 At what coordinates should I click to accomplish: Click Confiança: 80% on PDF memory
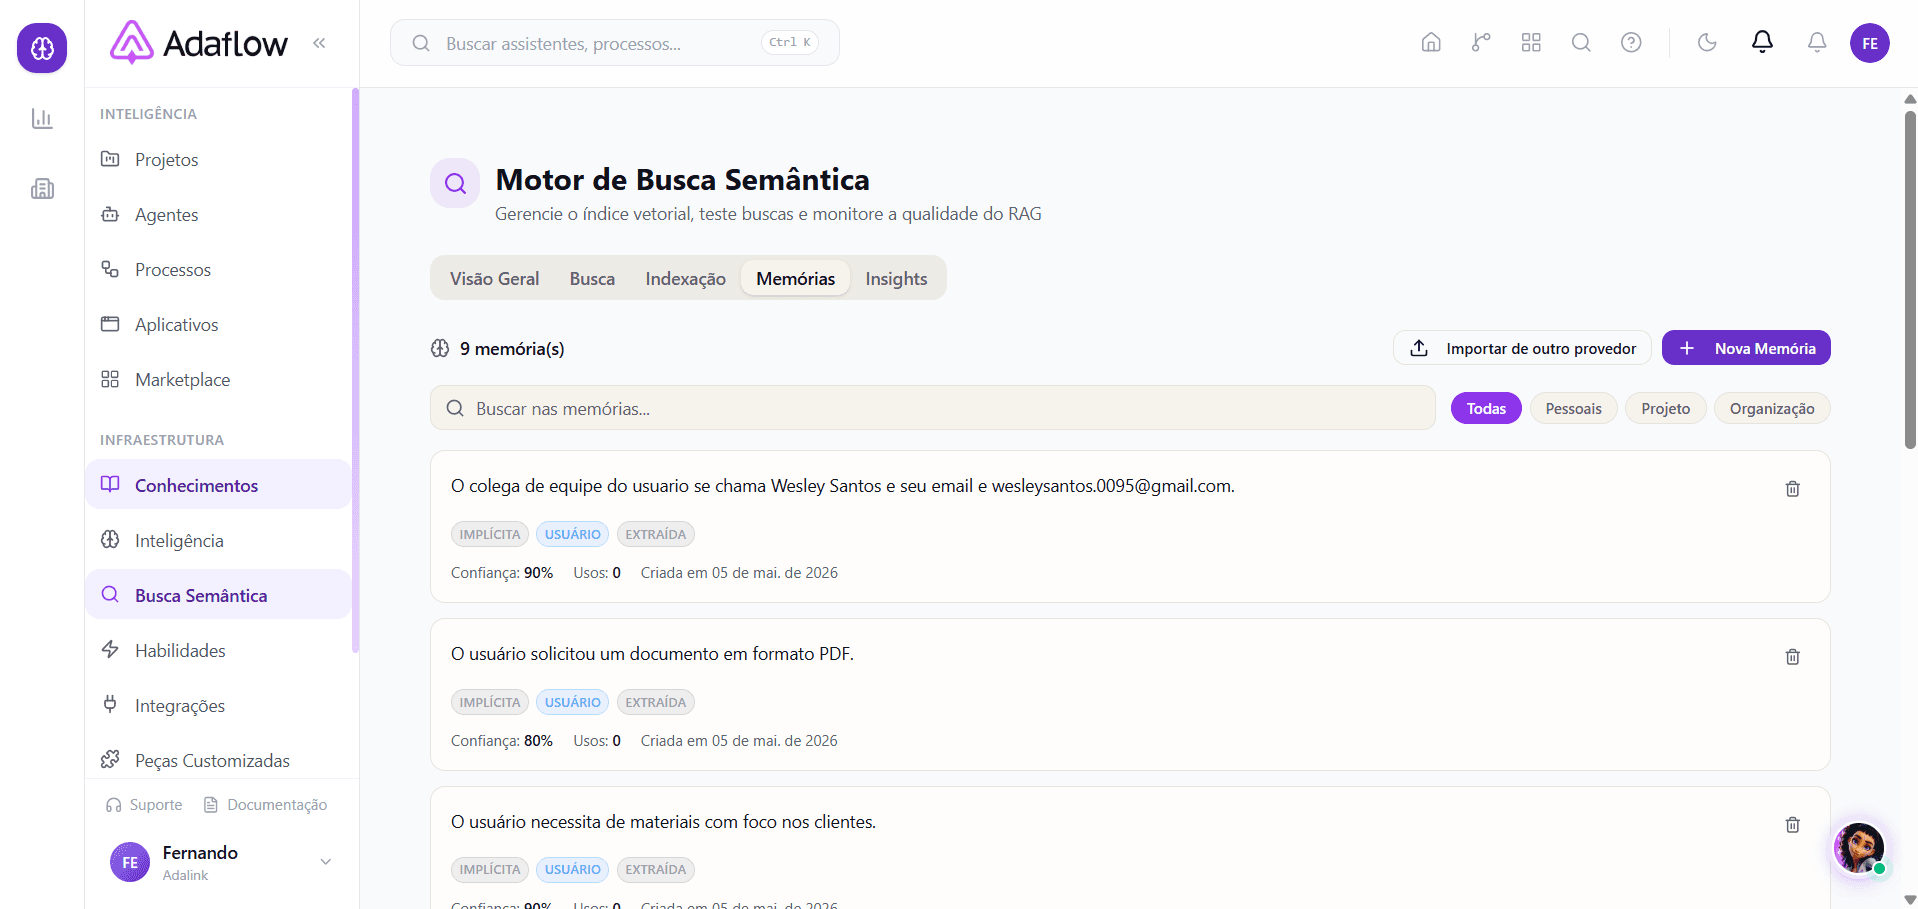coord(502,741)
